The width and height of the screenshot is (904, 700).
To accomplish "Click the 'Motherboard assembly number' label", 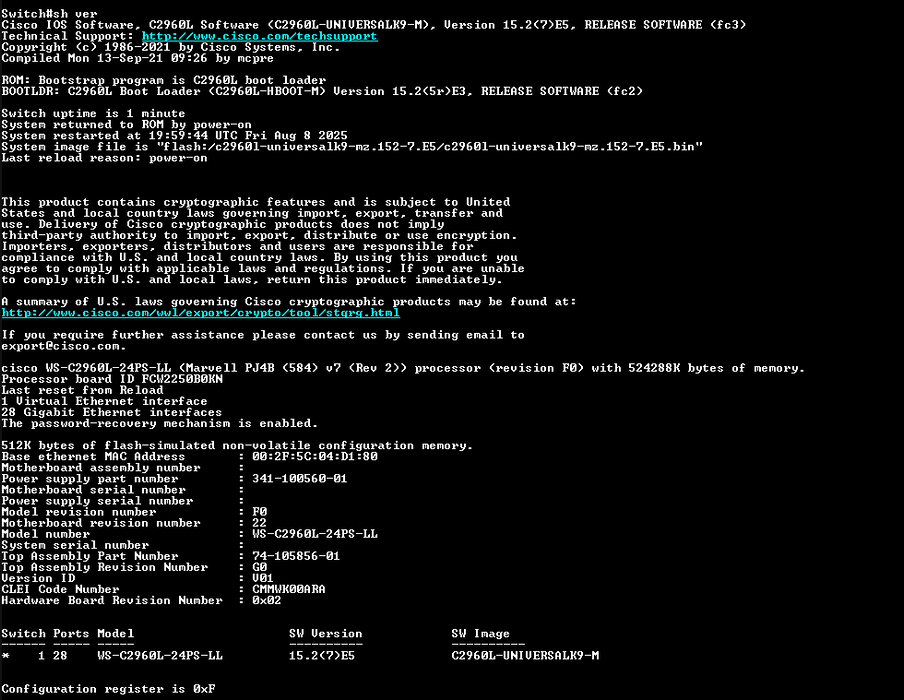I will tap(101, 468).
